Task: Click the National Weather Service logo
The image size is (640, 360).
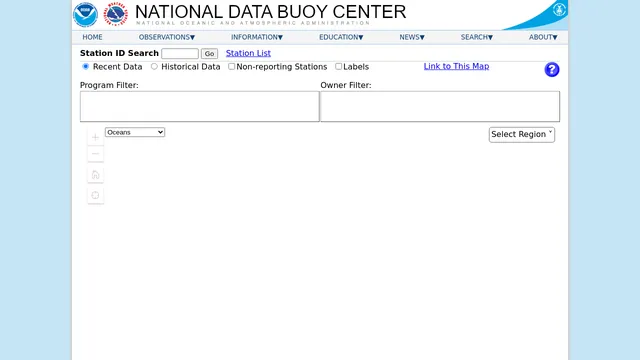Action: click(116, 14)
